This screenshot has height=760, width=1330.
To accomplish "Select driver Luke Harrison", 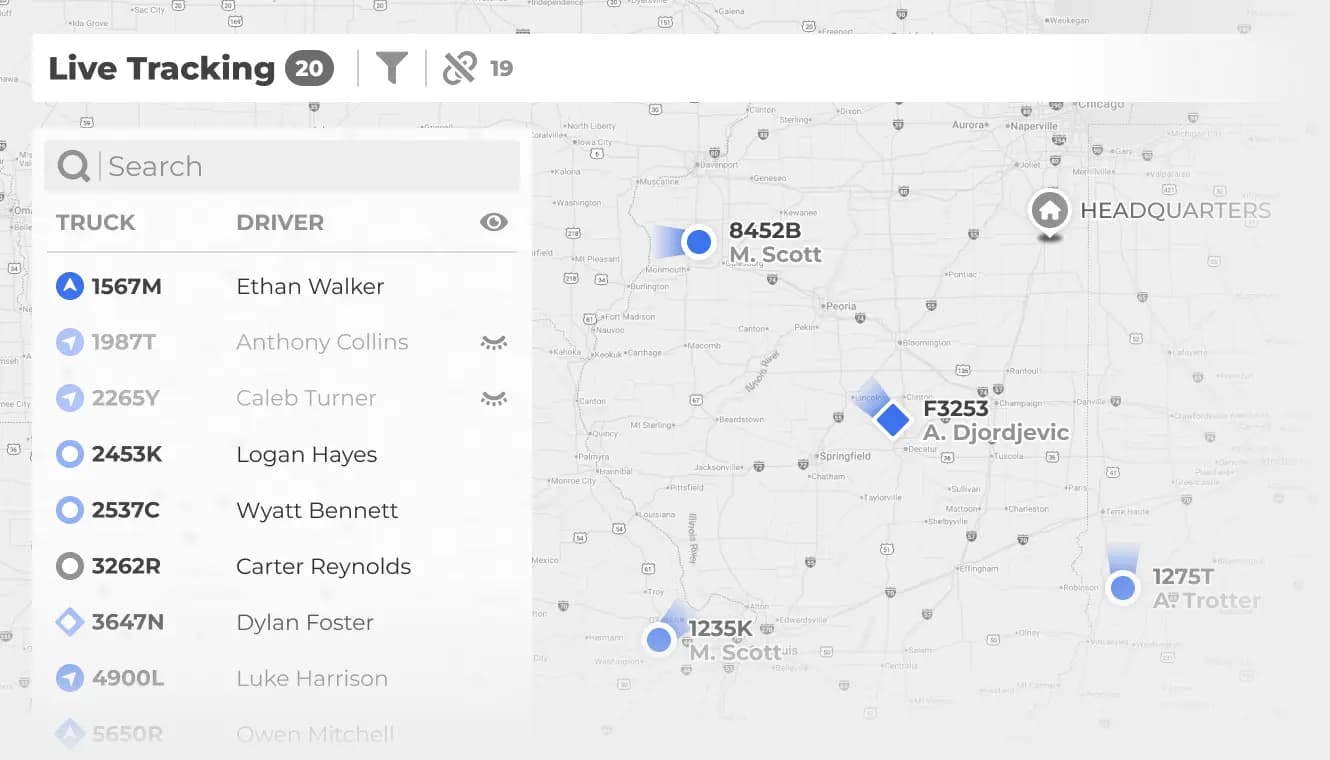I will point(312,679).
